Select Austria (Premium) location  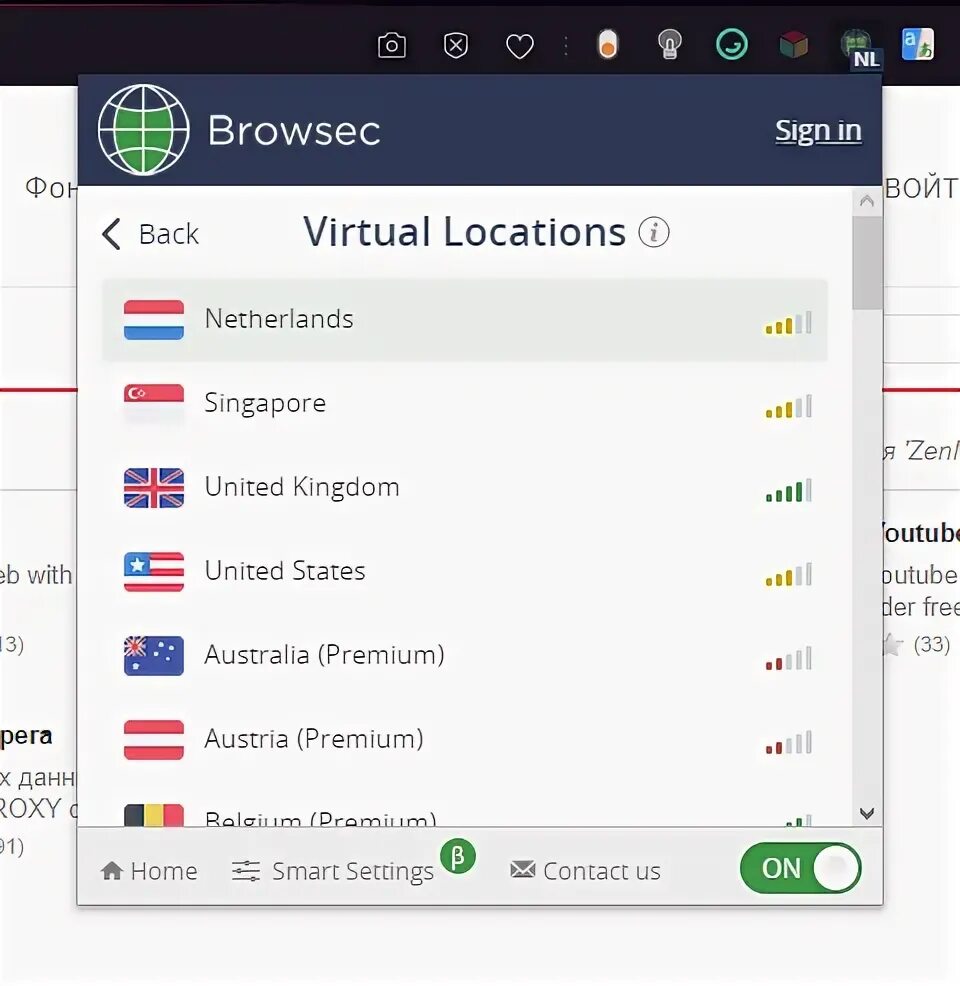point(465,740)
